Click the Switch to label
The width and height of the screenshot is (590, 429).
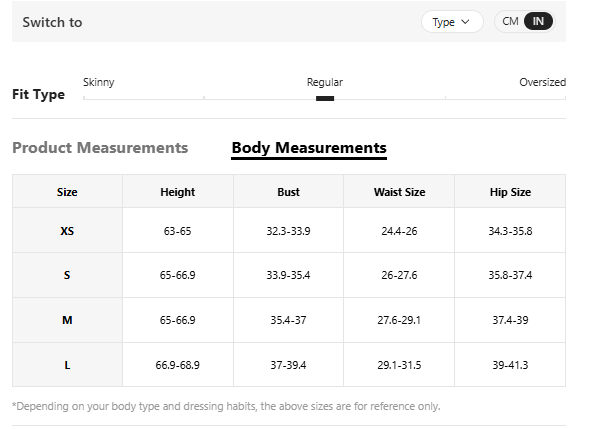pyautogui.click(x=52, y=22)
